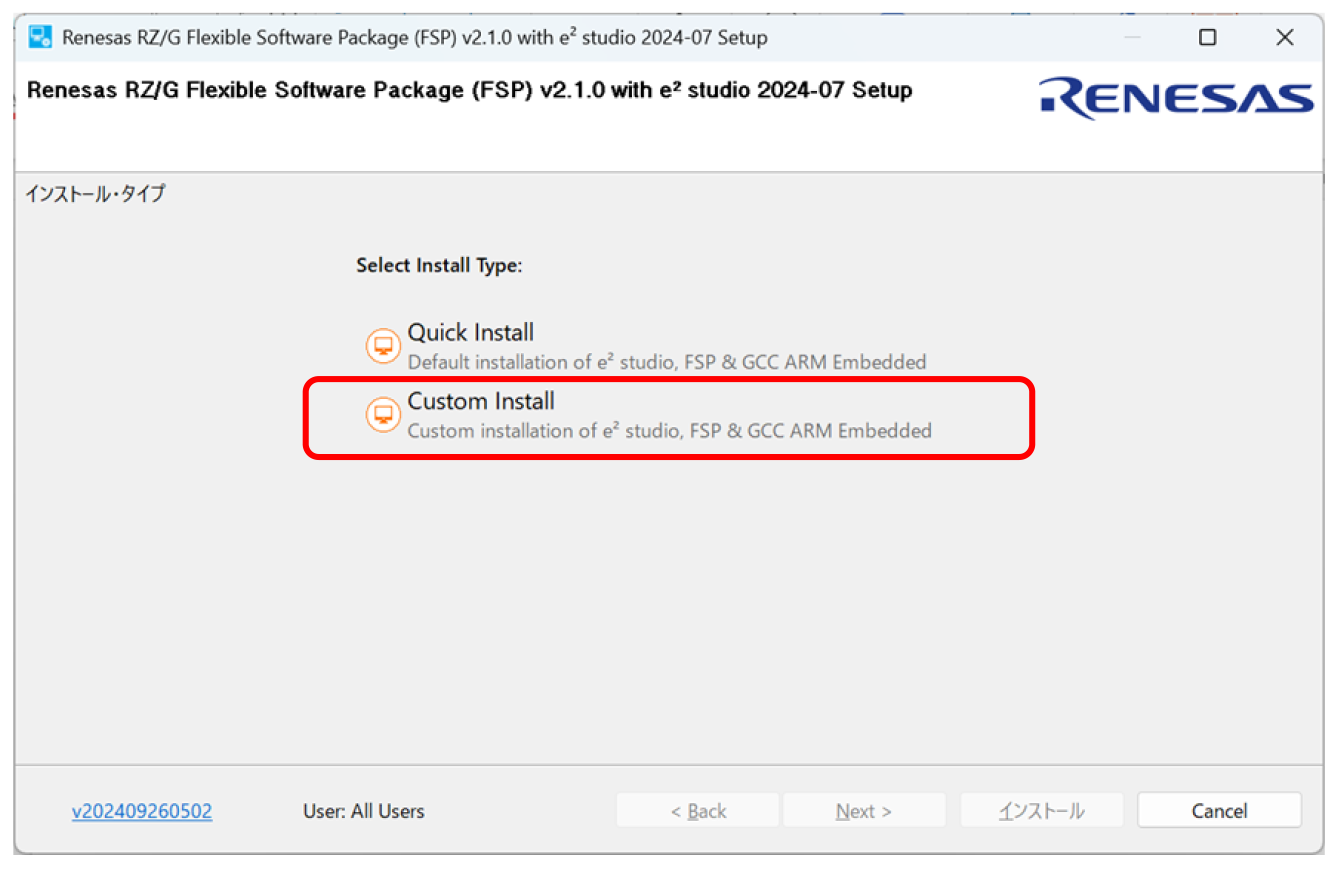The image size is (1338, 873).
Task: Click the 'Default installation of e² studio' description
Action: tap(667, 362)
